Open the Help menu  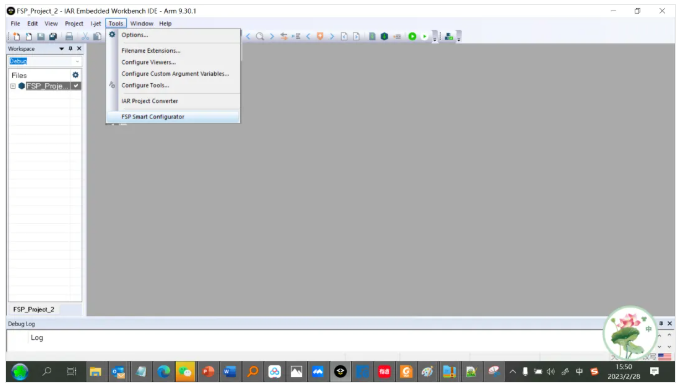(165, 23)
